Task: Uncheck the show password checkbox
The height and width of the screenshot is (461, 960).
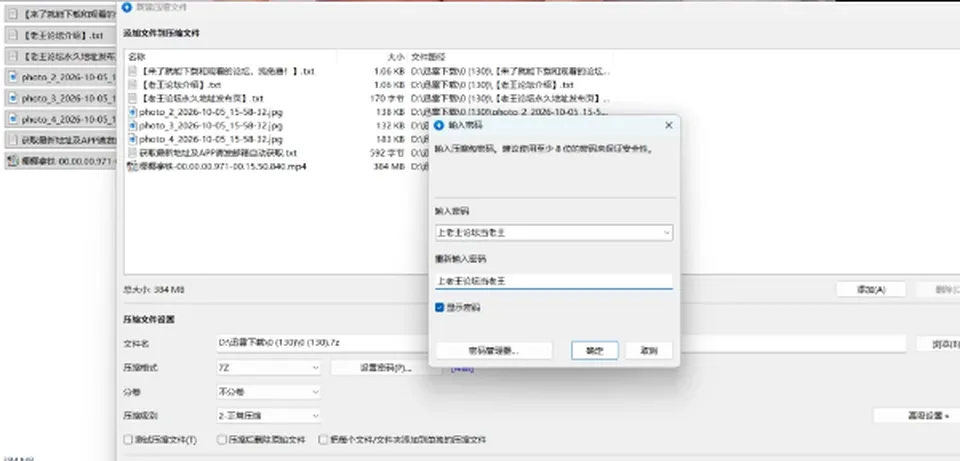Action: (x=440, y=307)
